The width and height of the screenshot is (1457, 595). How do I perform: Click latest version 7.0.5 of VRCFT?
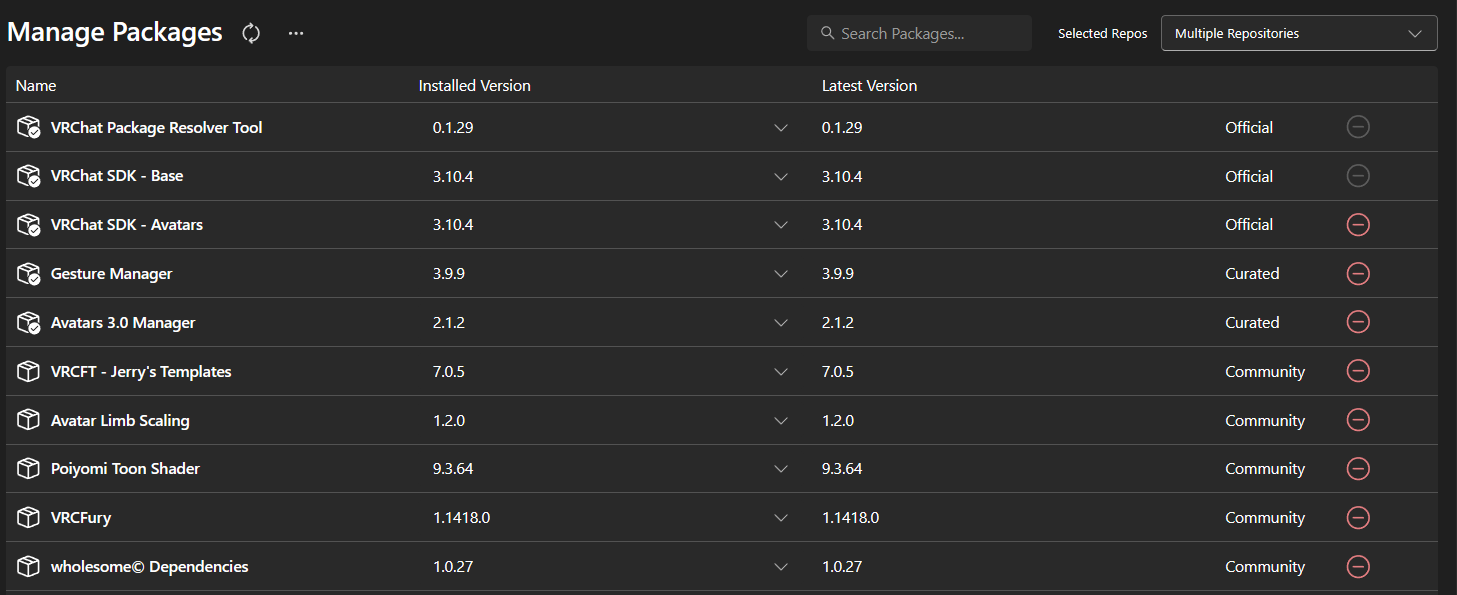(x=838, y=372)
